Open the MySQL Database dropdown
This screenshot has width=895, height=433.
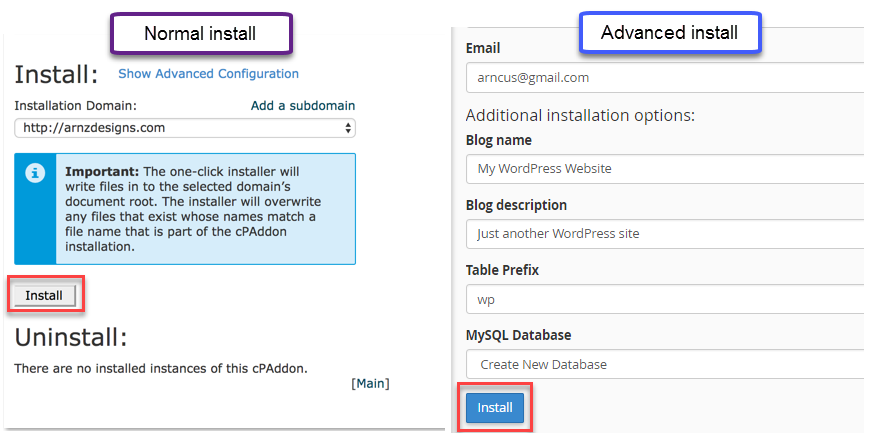(665, 364)
